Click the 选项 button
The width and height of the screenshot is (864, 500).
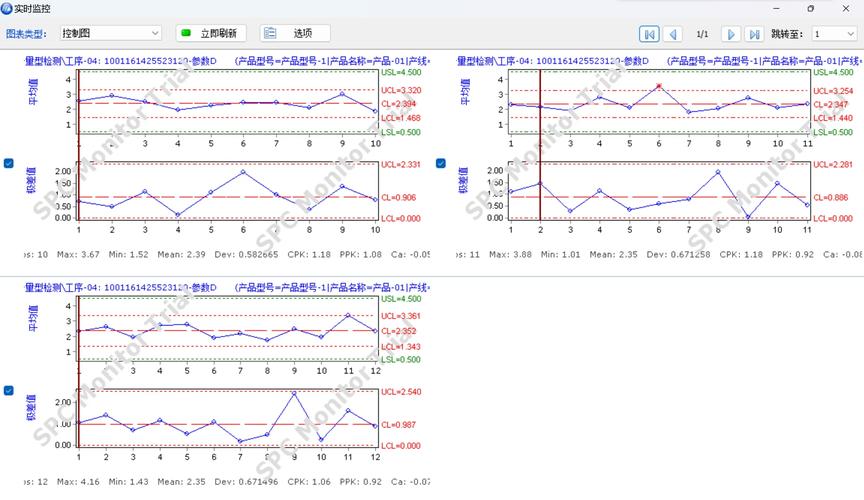pos(295,34)
